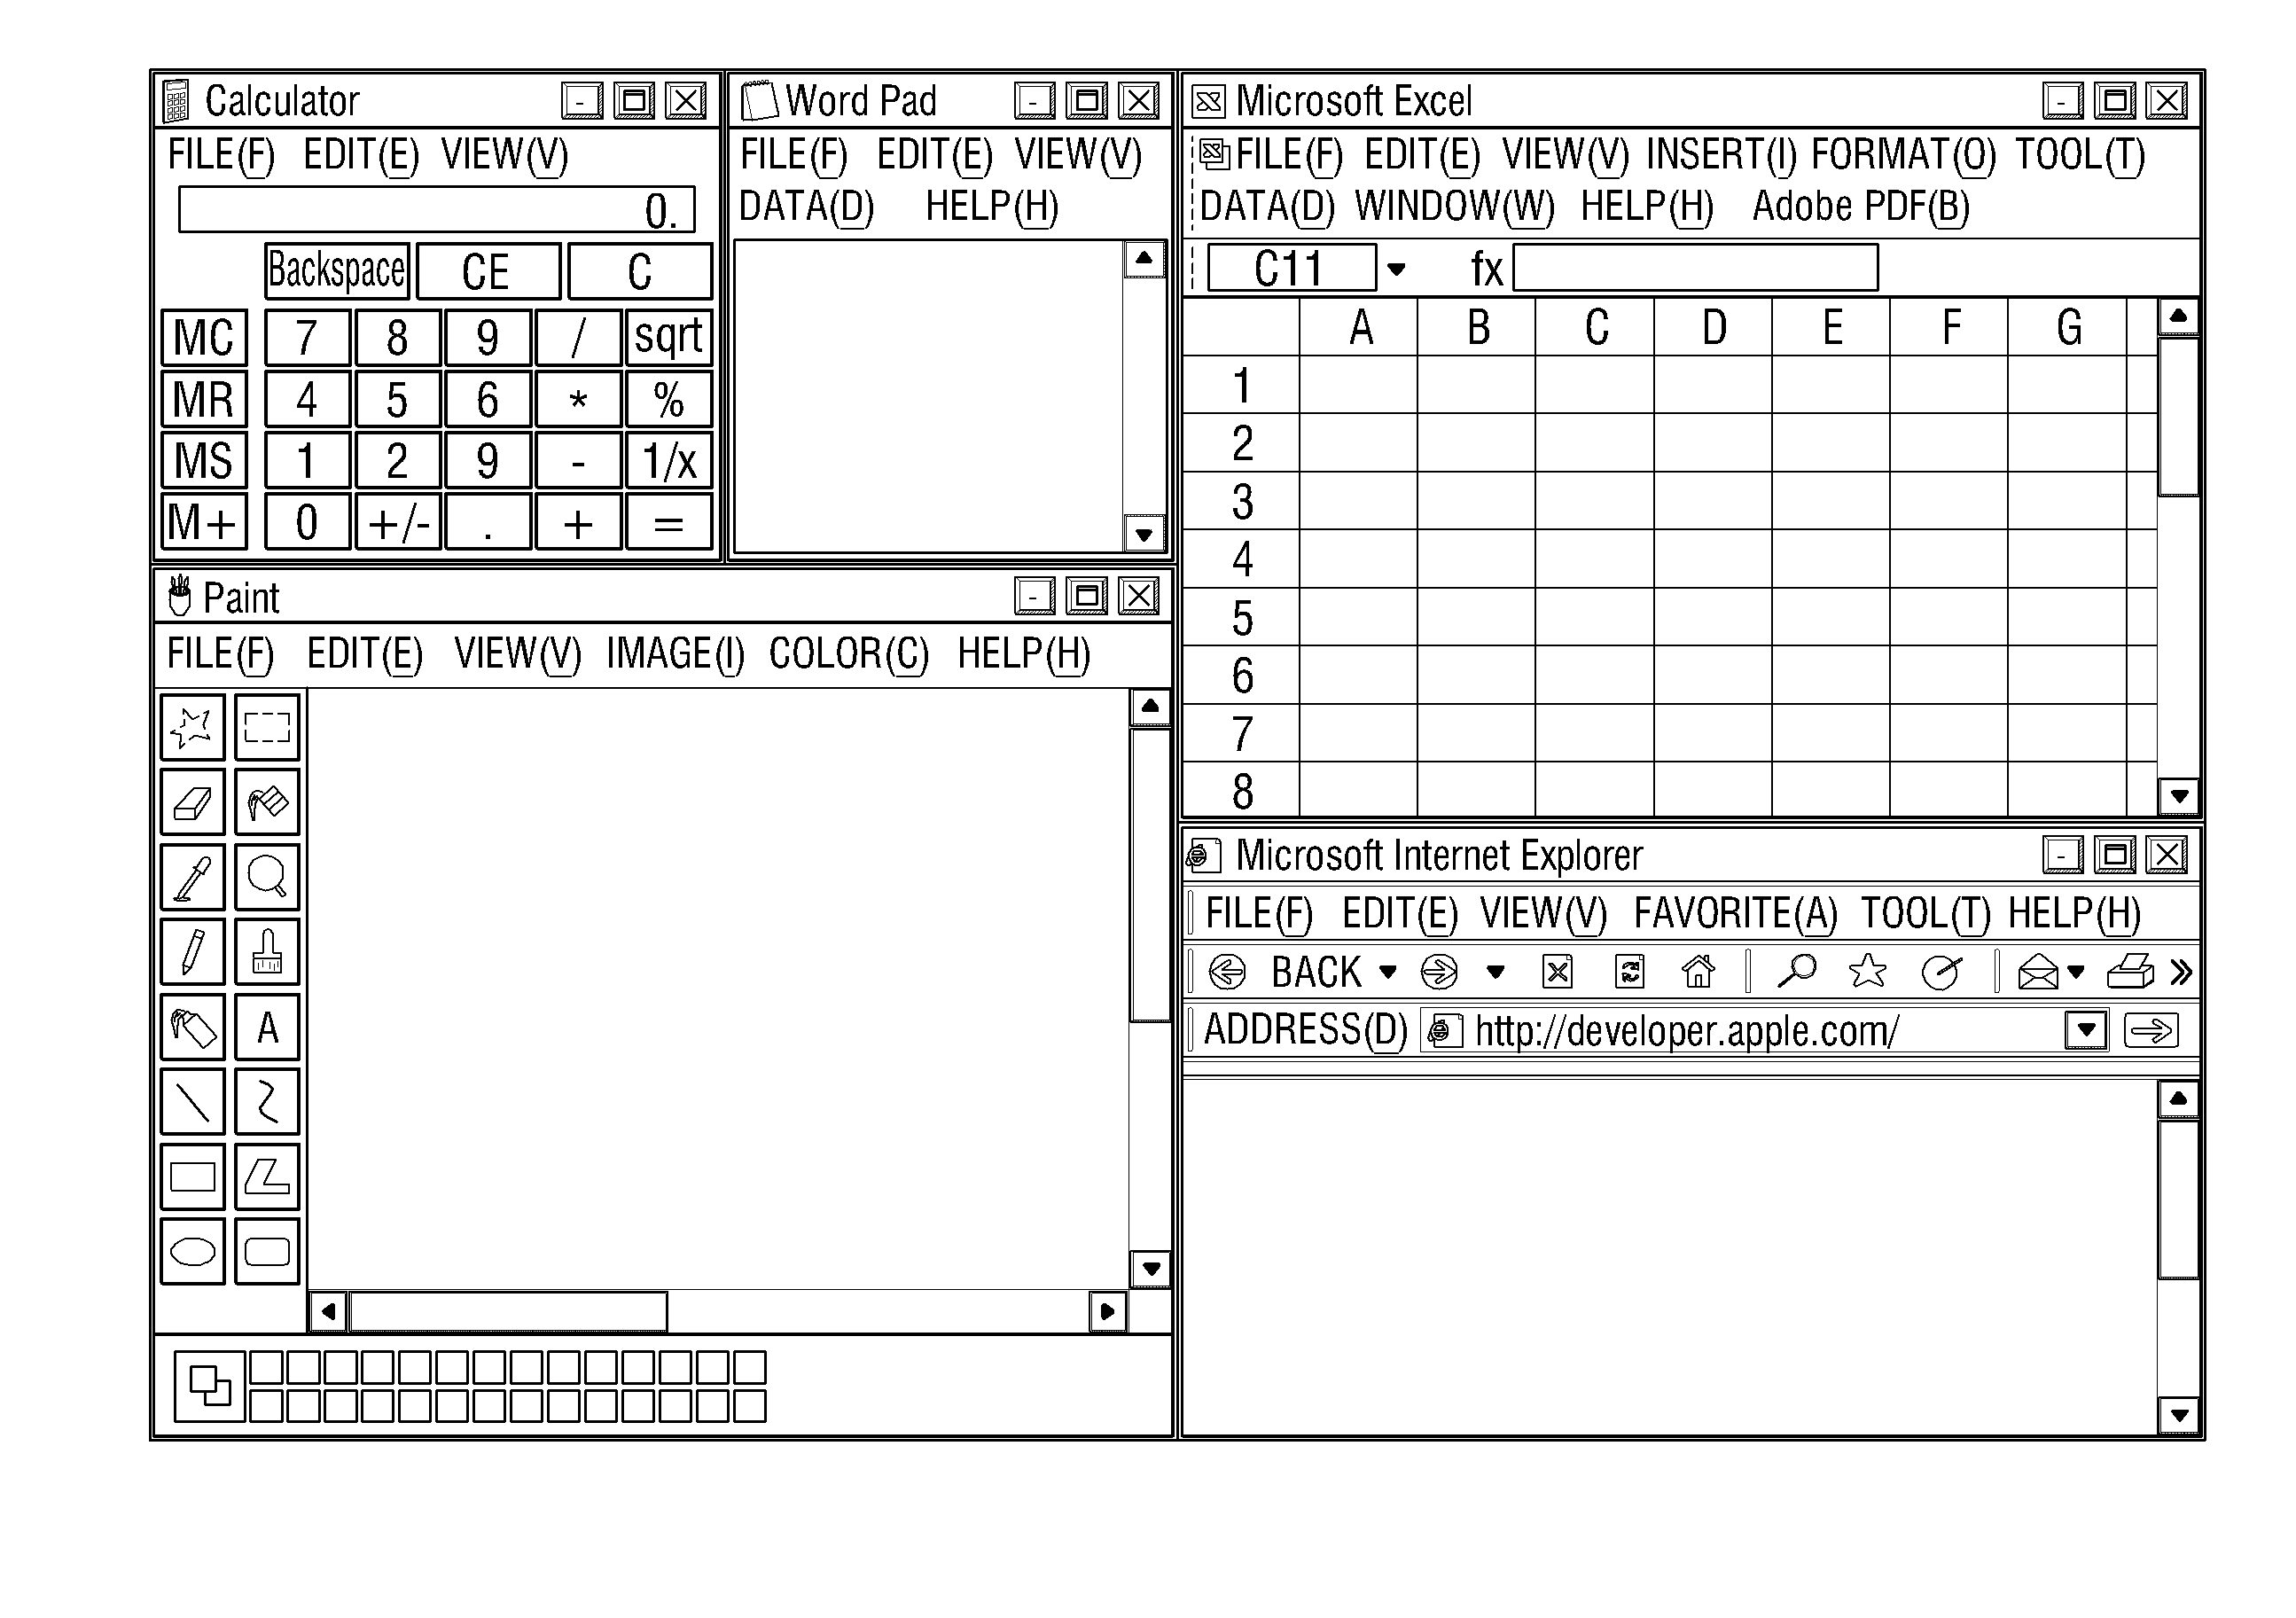Select cell C11 in Excel spreadsheet
Image resolution: width=2296 pixels, height=1618 pixels.
tap(1286, 271)
